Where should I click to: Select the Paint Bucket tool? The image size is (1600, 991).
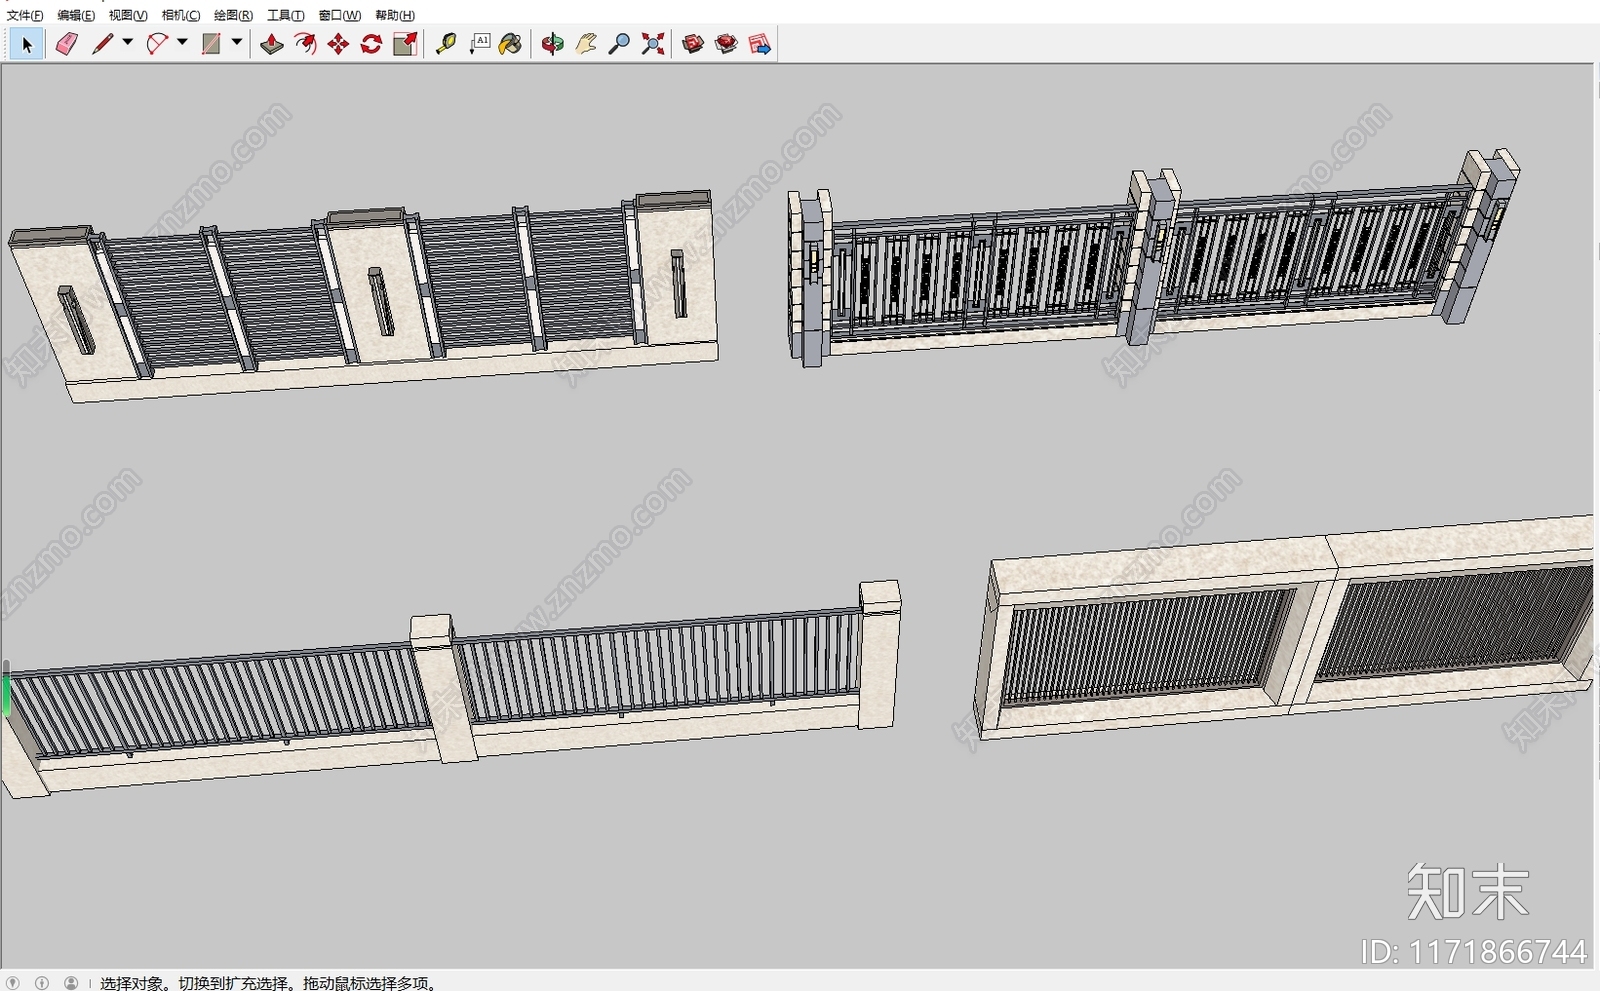tap(511, 44)
